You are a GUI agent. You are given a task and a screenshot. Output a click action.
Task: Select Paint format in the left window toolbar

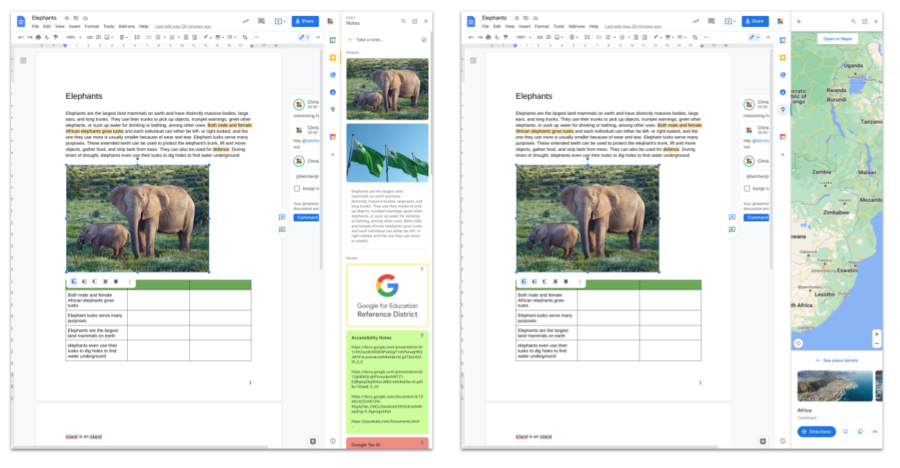(x=55, y=37)
